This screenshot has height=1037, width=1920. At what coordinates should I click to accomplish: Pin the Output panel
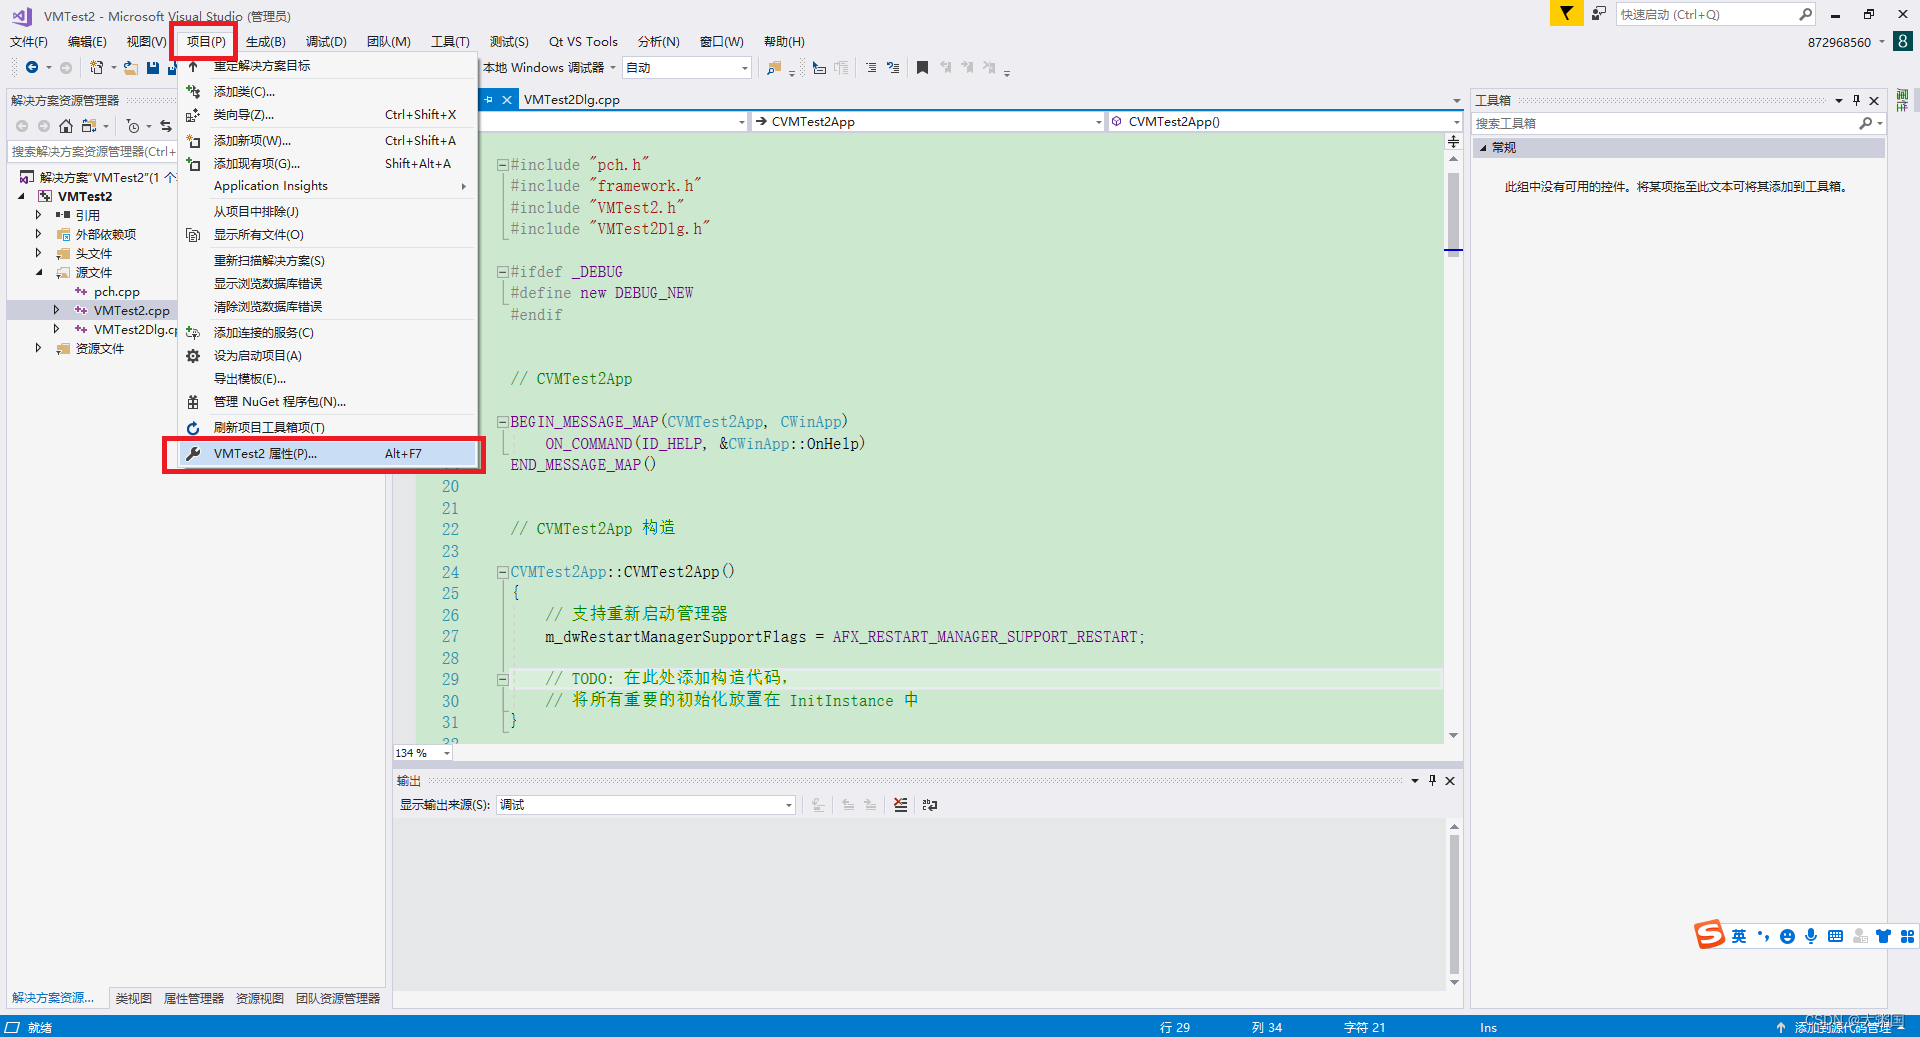click(x=1432, y=780)
